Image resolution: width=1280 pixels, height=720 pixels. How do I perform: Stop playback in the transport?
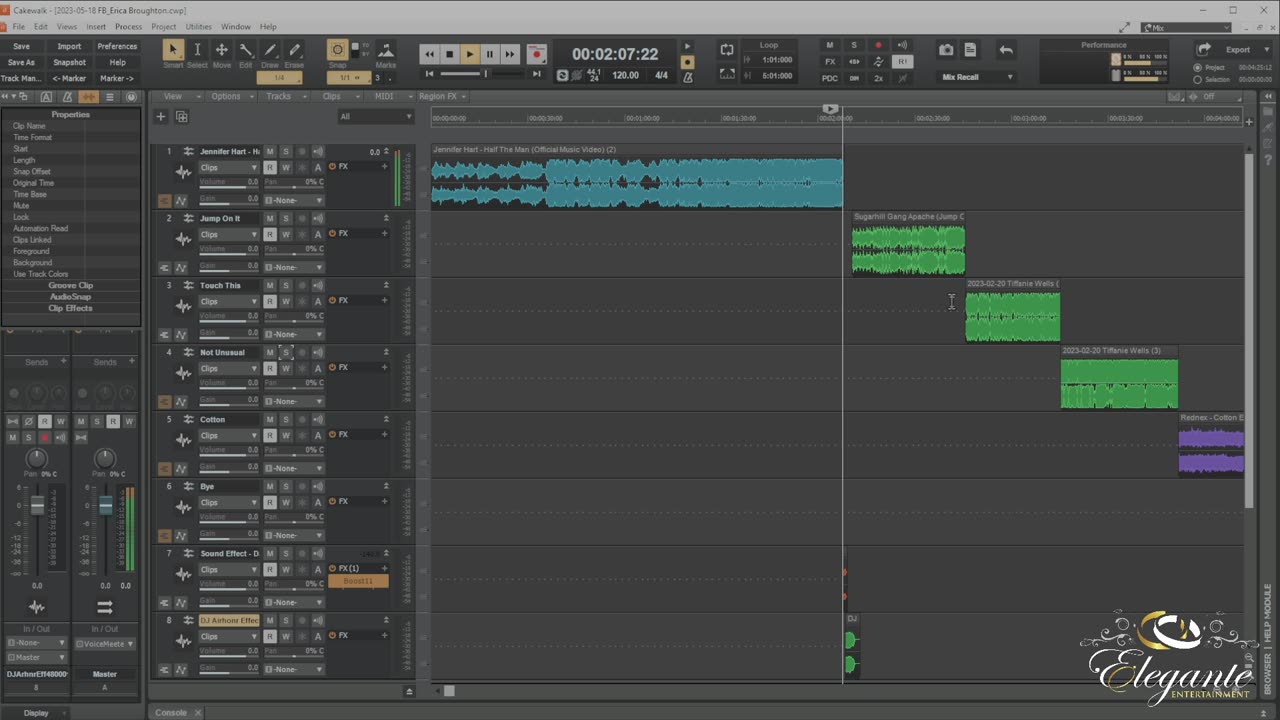coord(449,54)
